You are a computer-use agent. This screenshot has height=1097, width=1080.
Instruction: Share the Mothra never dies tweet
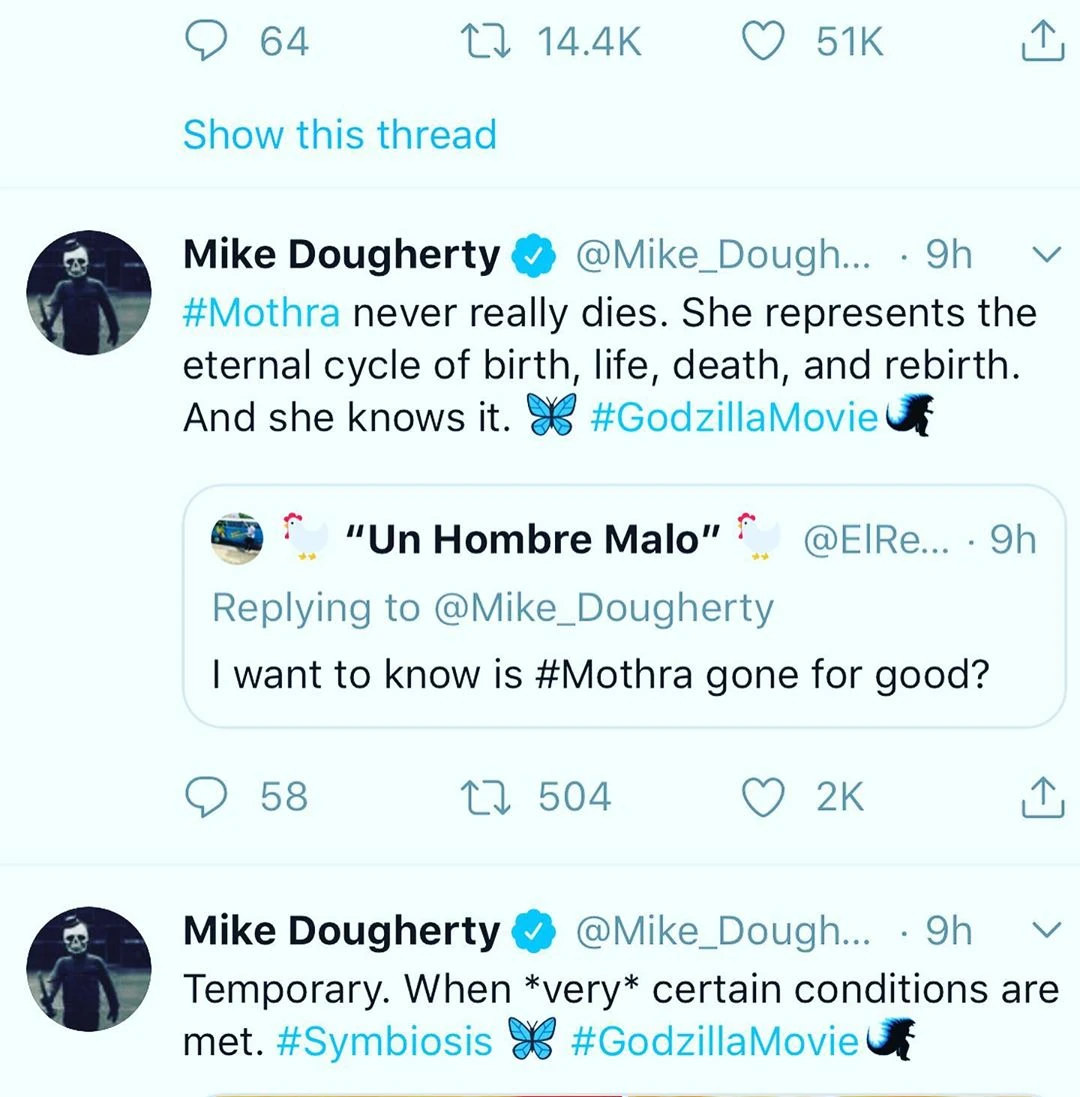pyautogui.click(x=1042, y=797)
